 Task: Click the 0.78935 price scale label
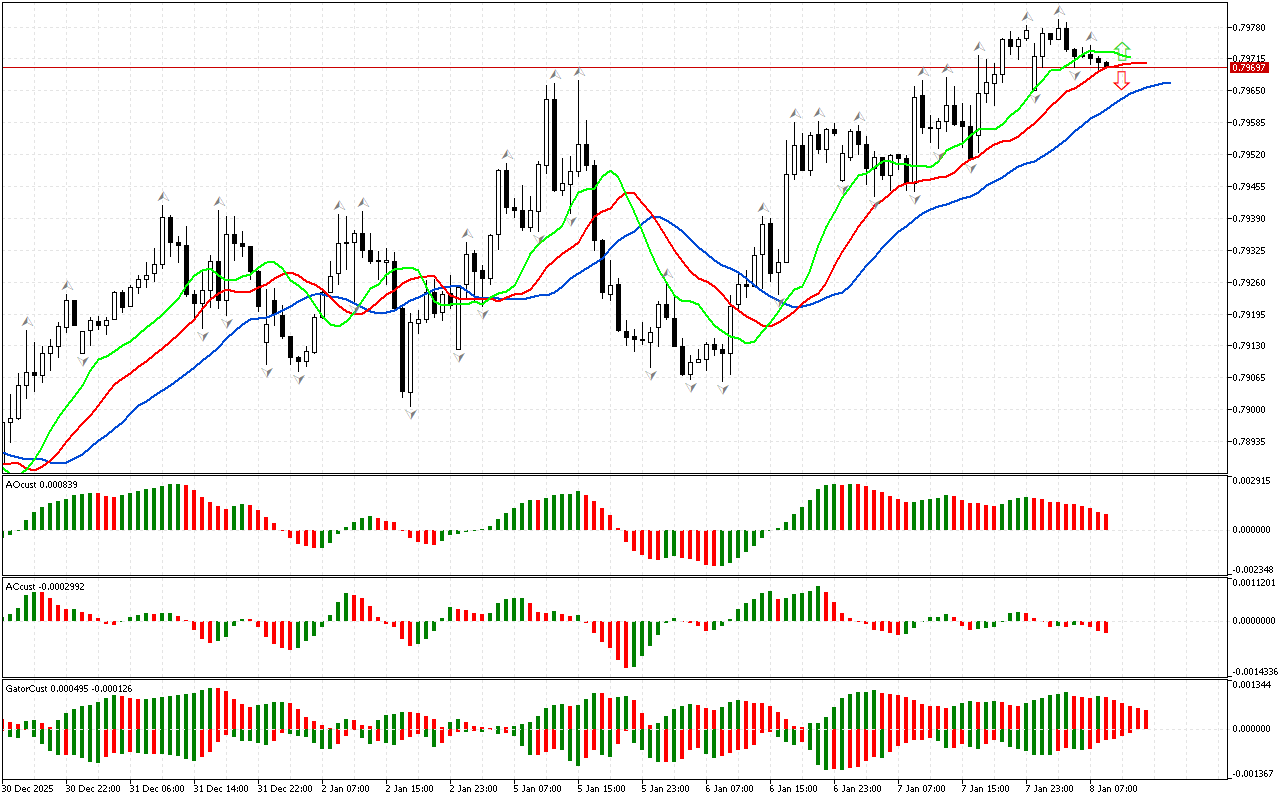[1253, 442]
